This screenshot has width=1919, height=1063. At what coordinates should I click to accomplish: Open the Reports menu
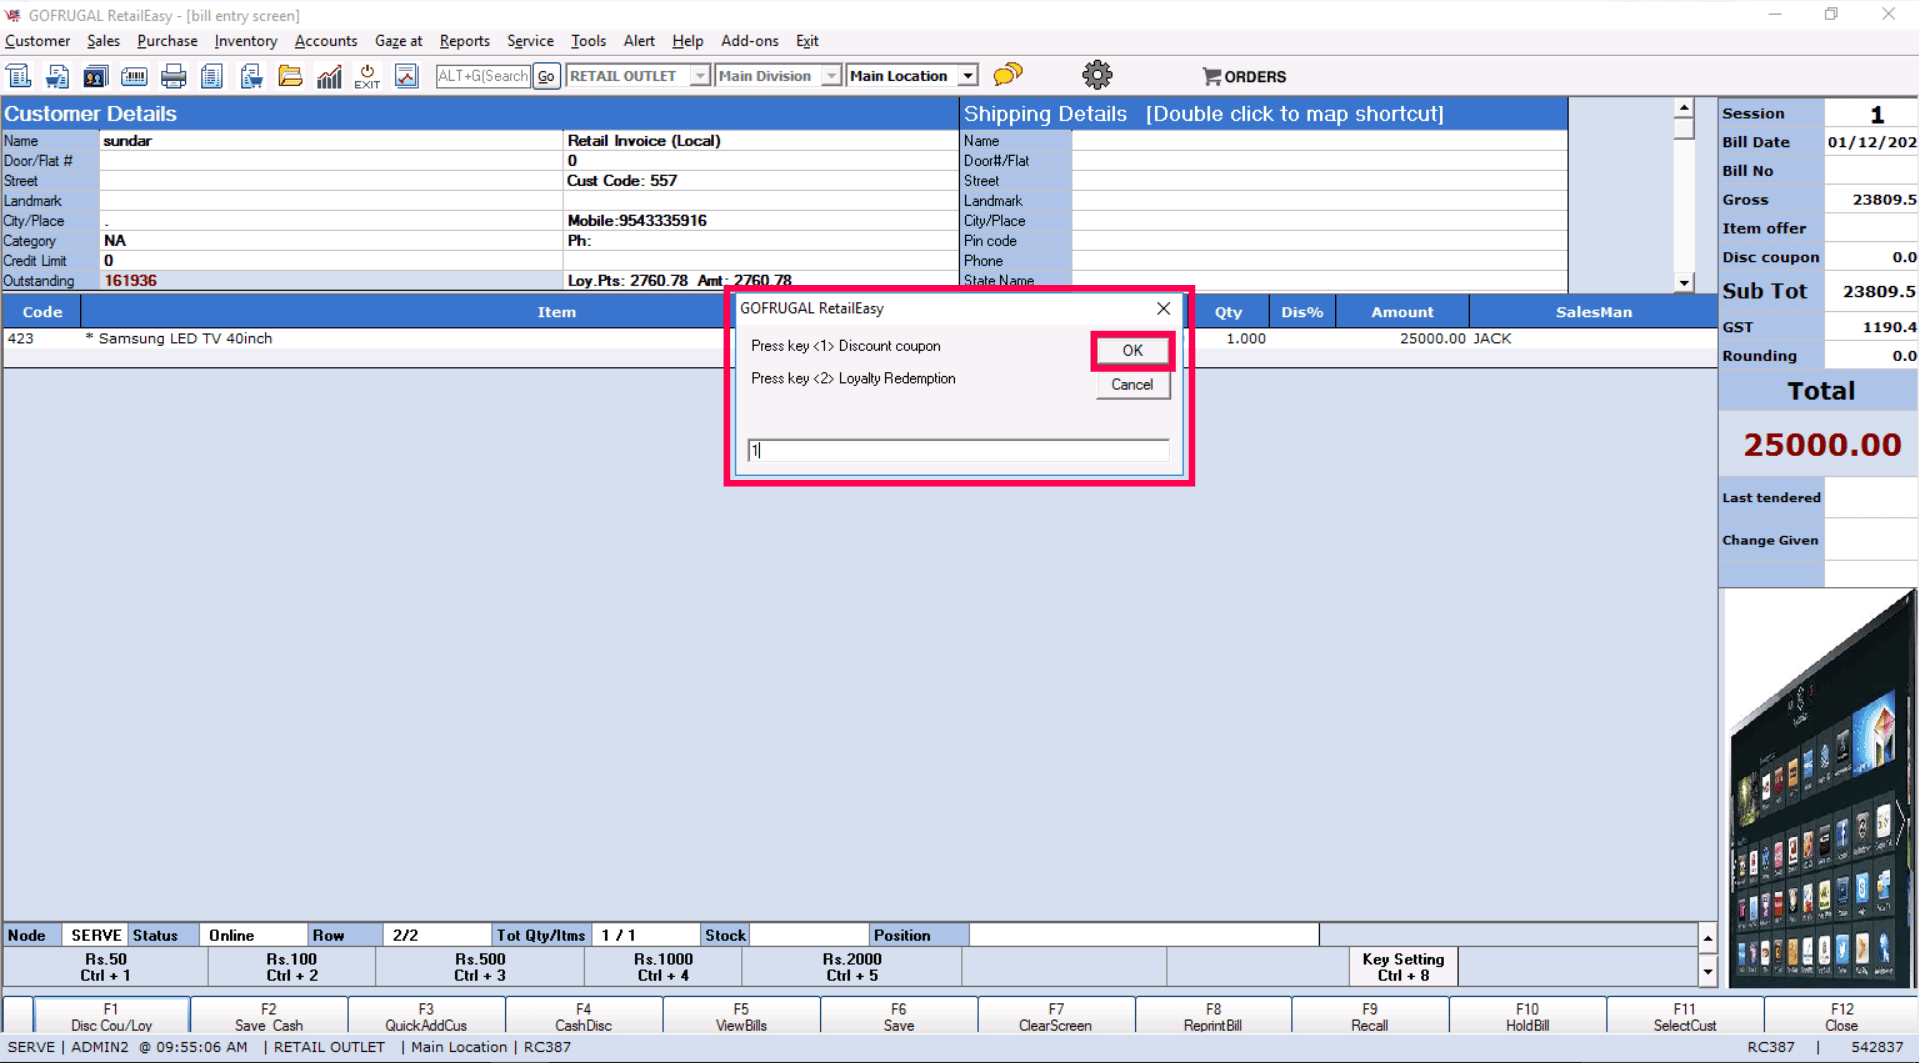click(x=465, y=41)
